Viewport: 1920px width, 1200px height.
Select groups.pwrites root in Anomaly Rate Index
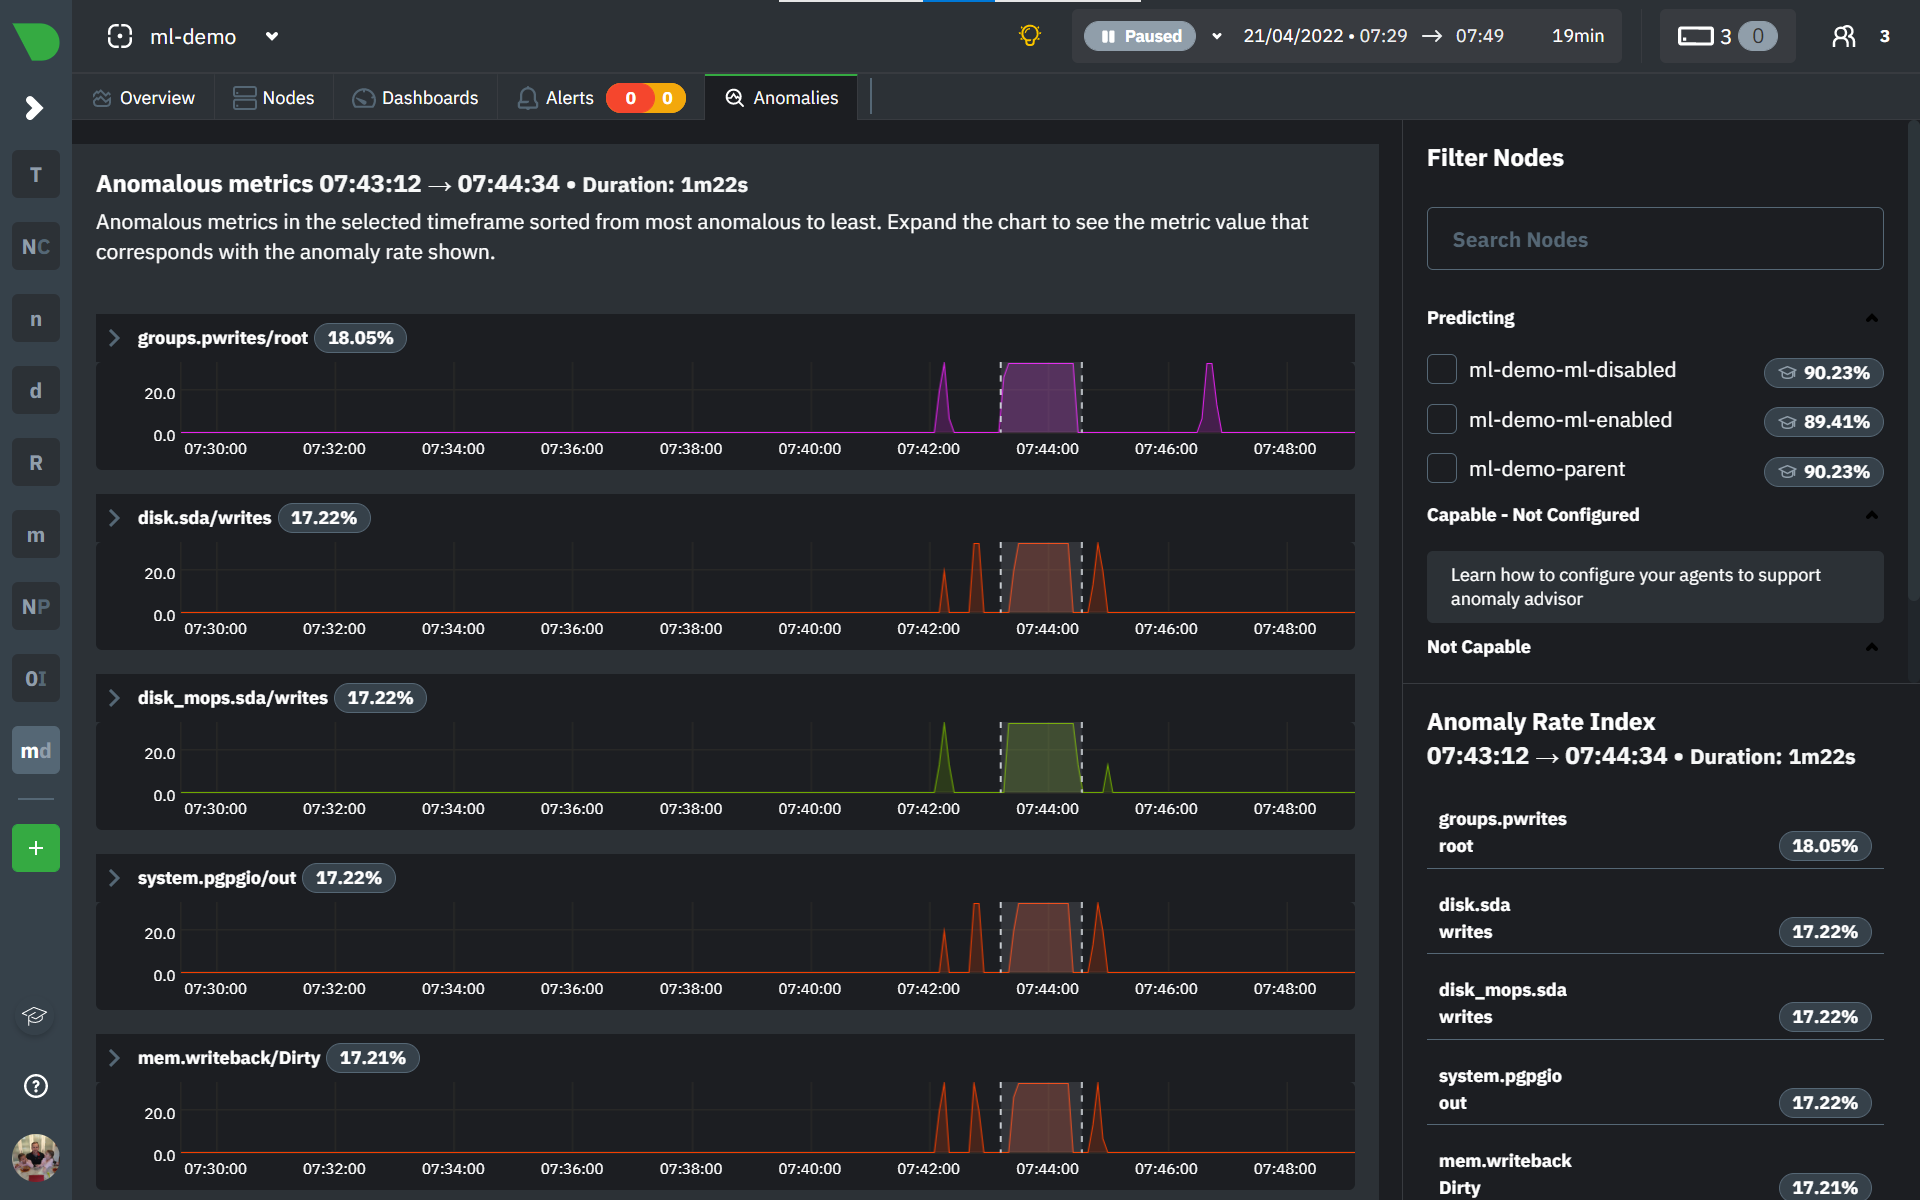(x=1655, y=832)
